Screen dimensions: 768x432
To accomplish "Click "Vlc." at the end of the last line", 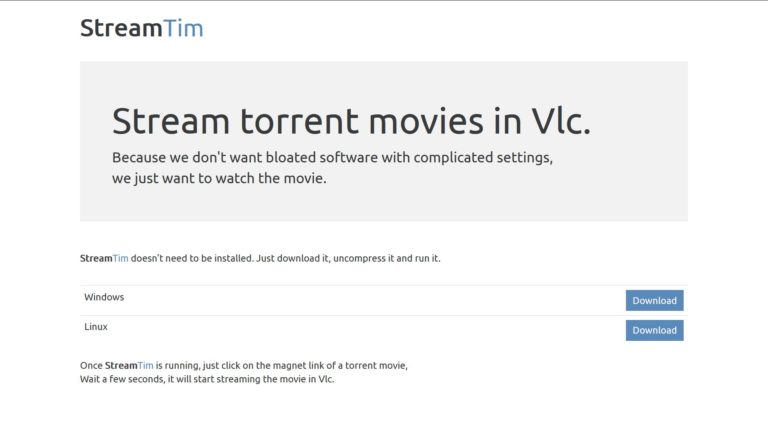I will pyautogui.click(x=326, y=379).
